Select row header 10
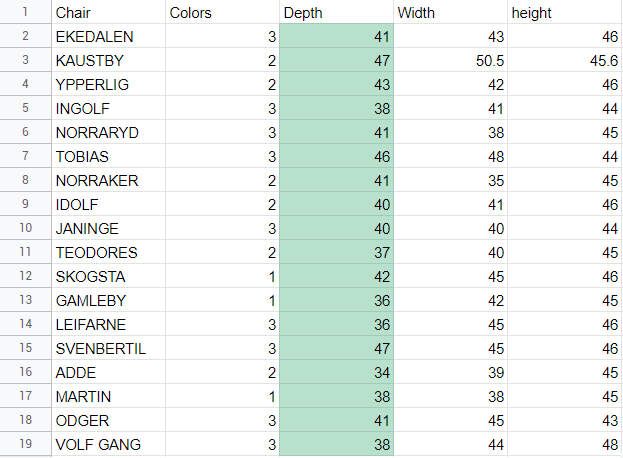The height and width of the screenshot is (458, 623). (25, 228)
